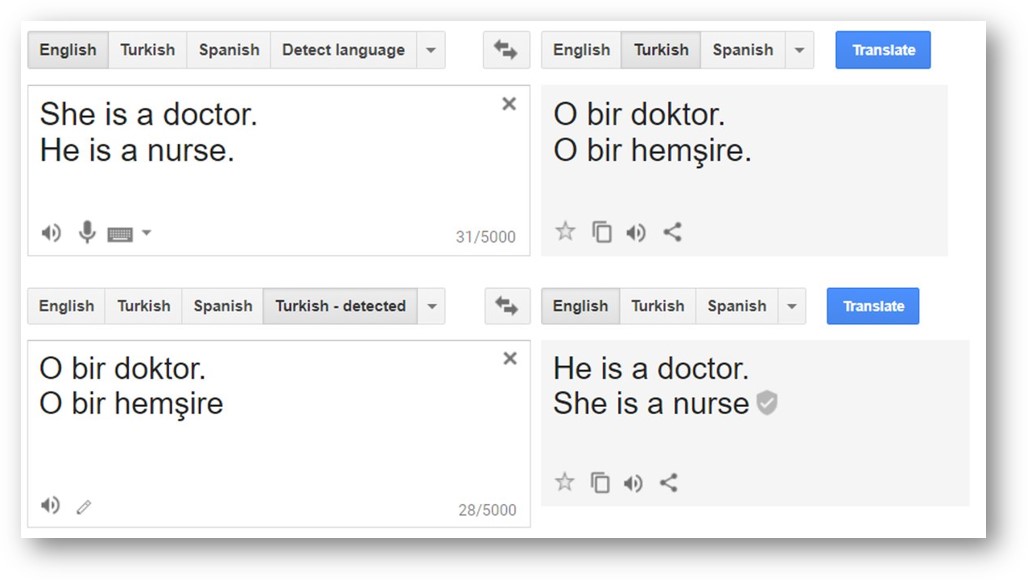Swap languages in the lower translator
This screenshot has height=580, width=1028.
507,306
